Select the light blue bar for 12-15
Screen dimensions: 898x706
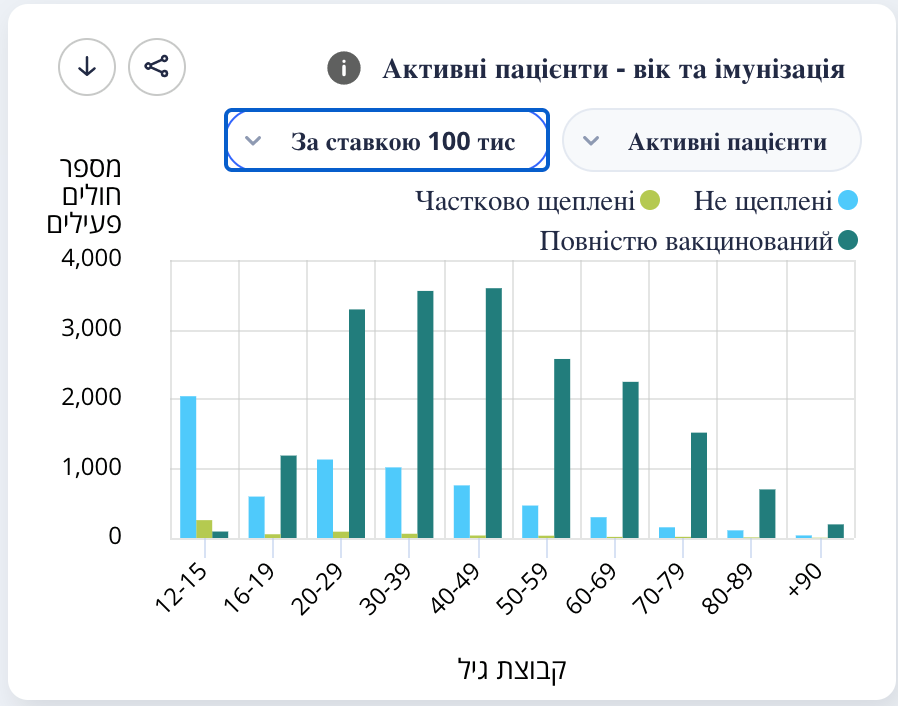coord(188,467)
